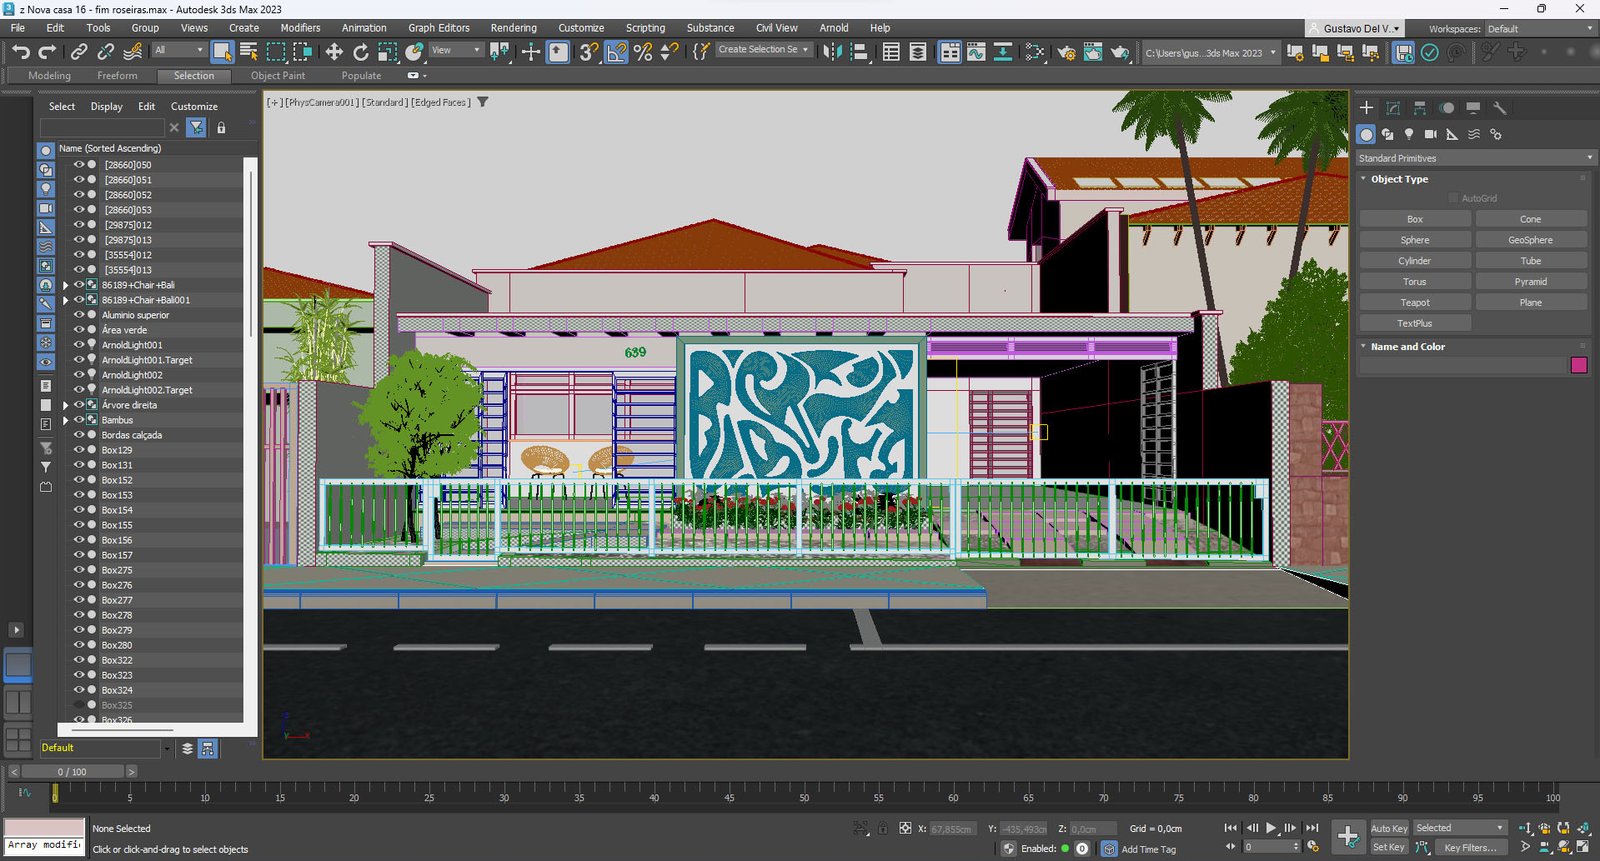This screenshot has height=861, width=1600.
Task: Click the Align tool icon
Action: coord(859,52)
